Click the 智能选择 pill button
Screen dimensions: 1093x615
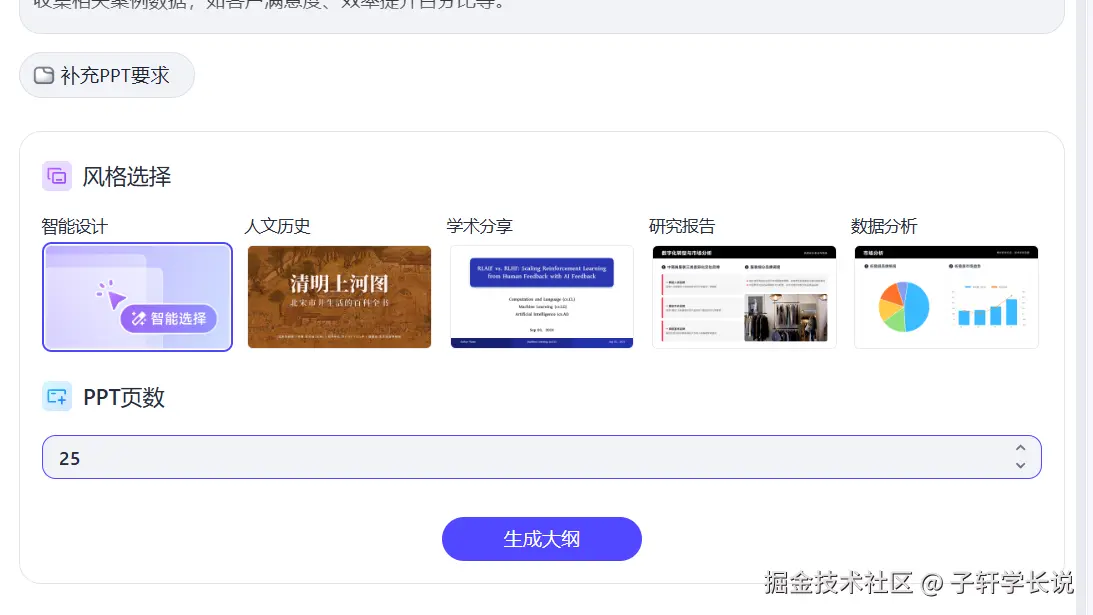169,319
